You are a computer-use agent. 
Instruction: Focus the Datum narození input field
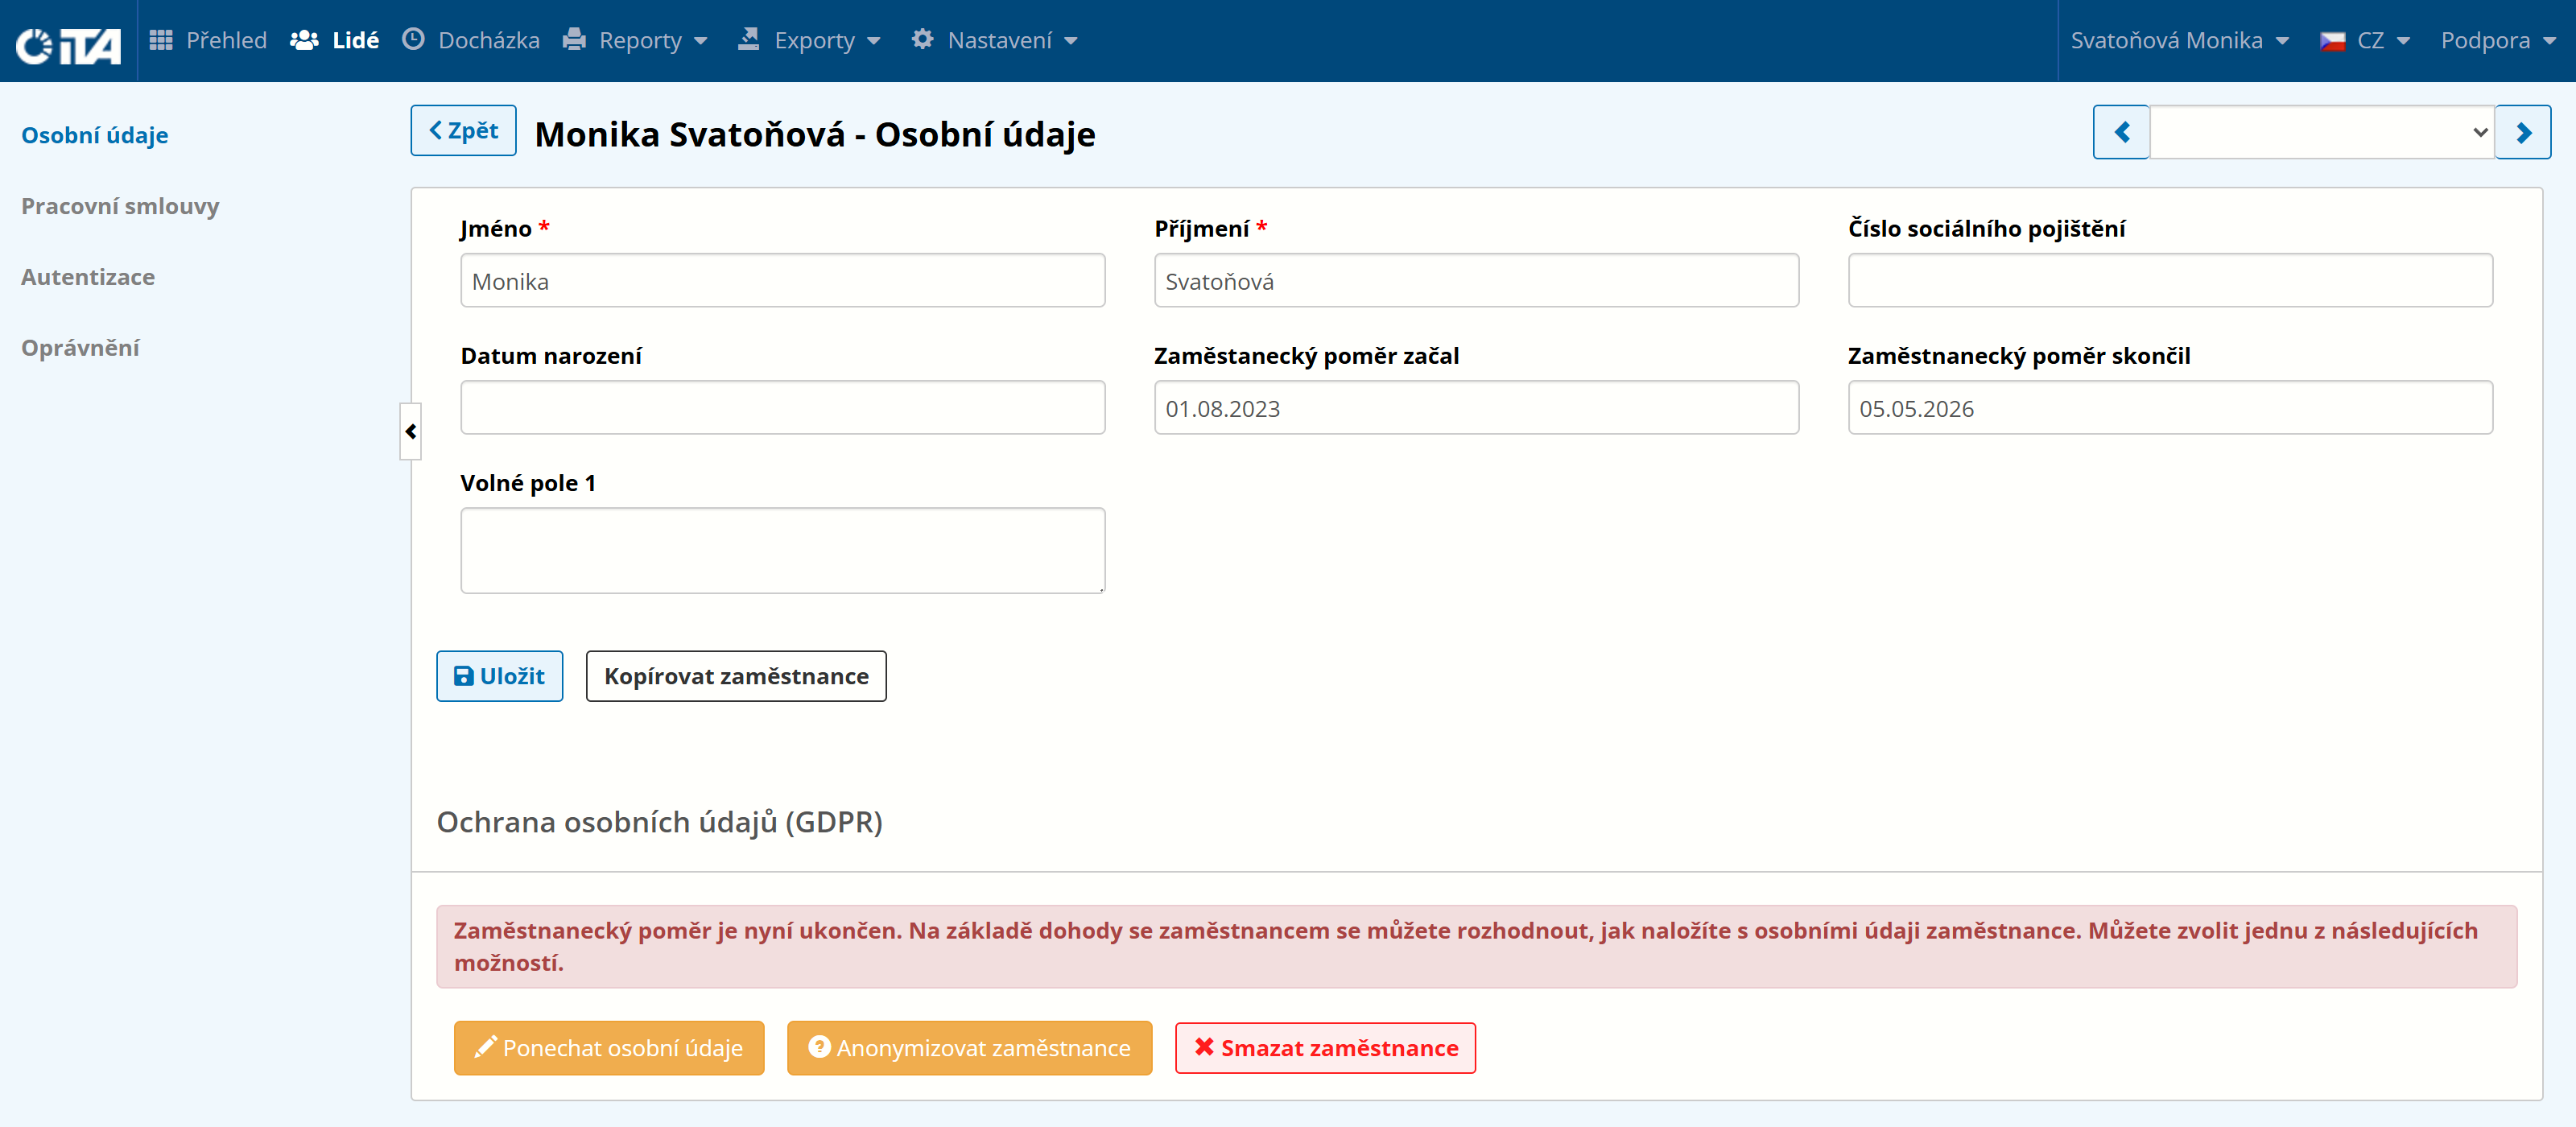click(x=782, y=407)
